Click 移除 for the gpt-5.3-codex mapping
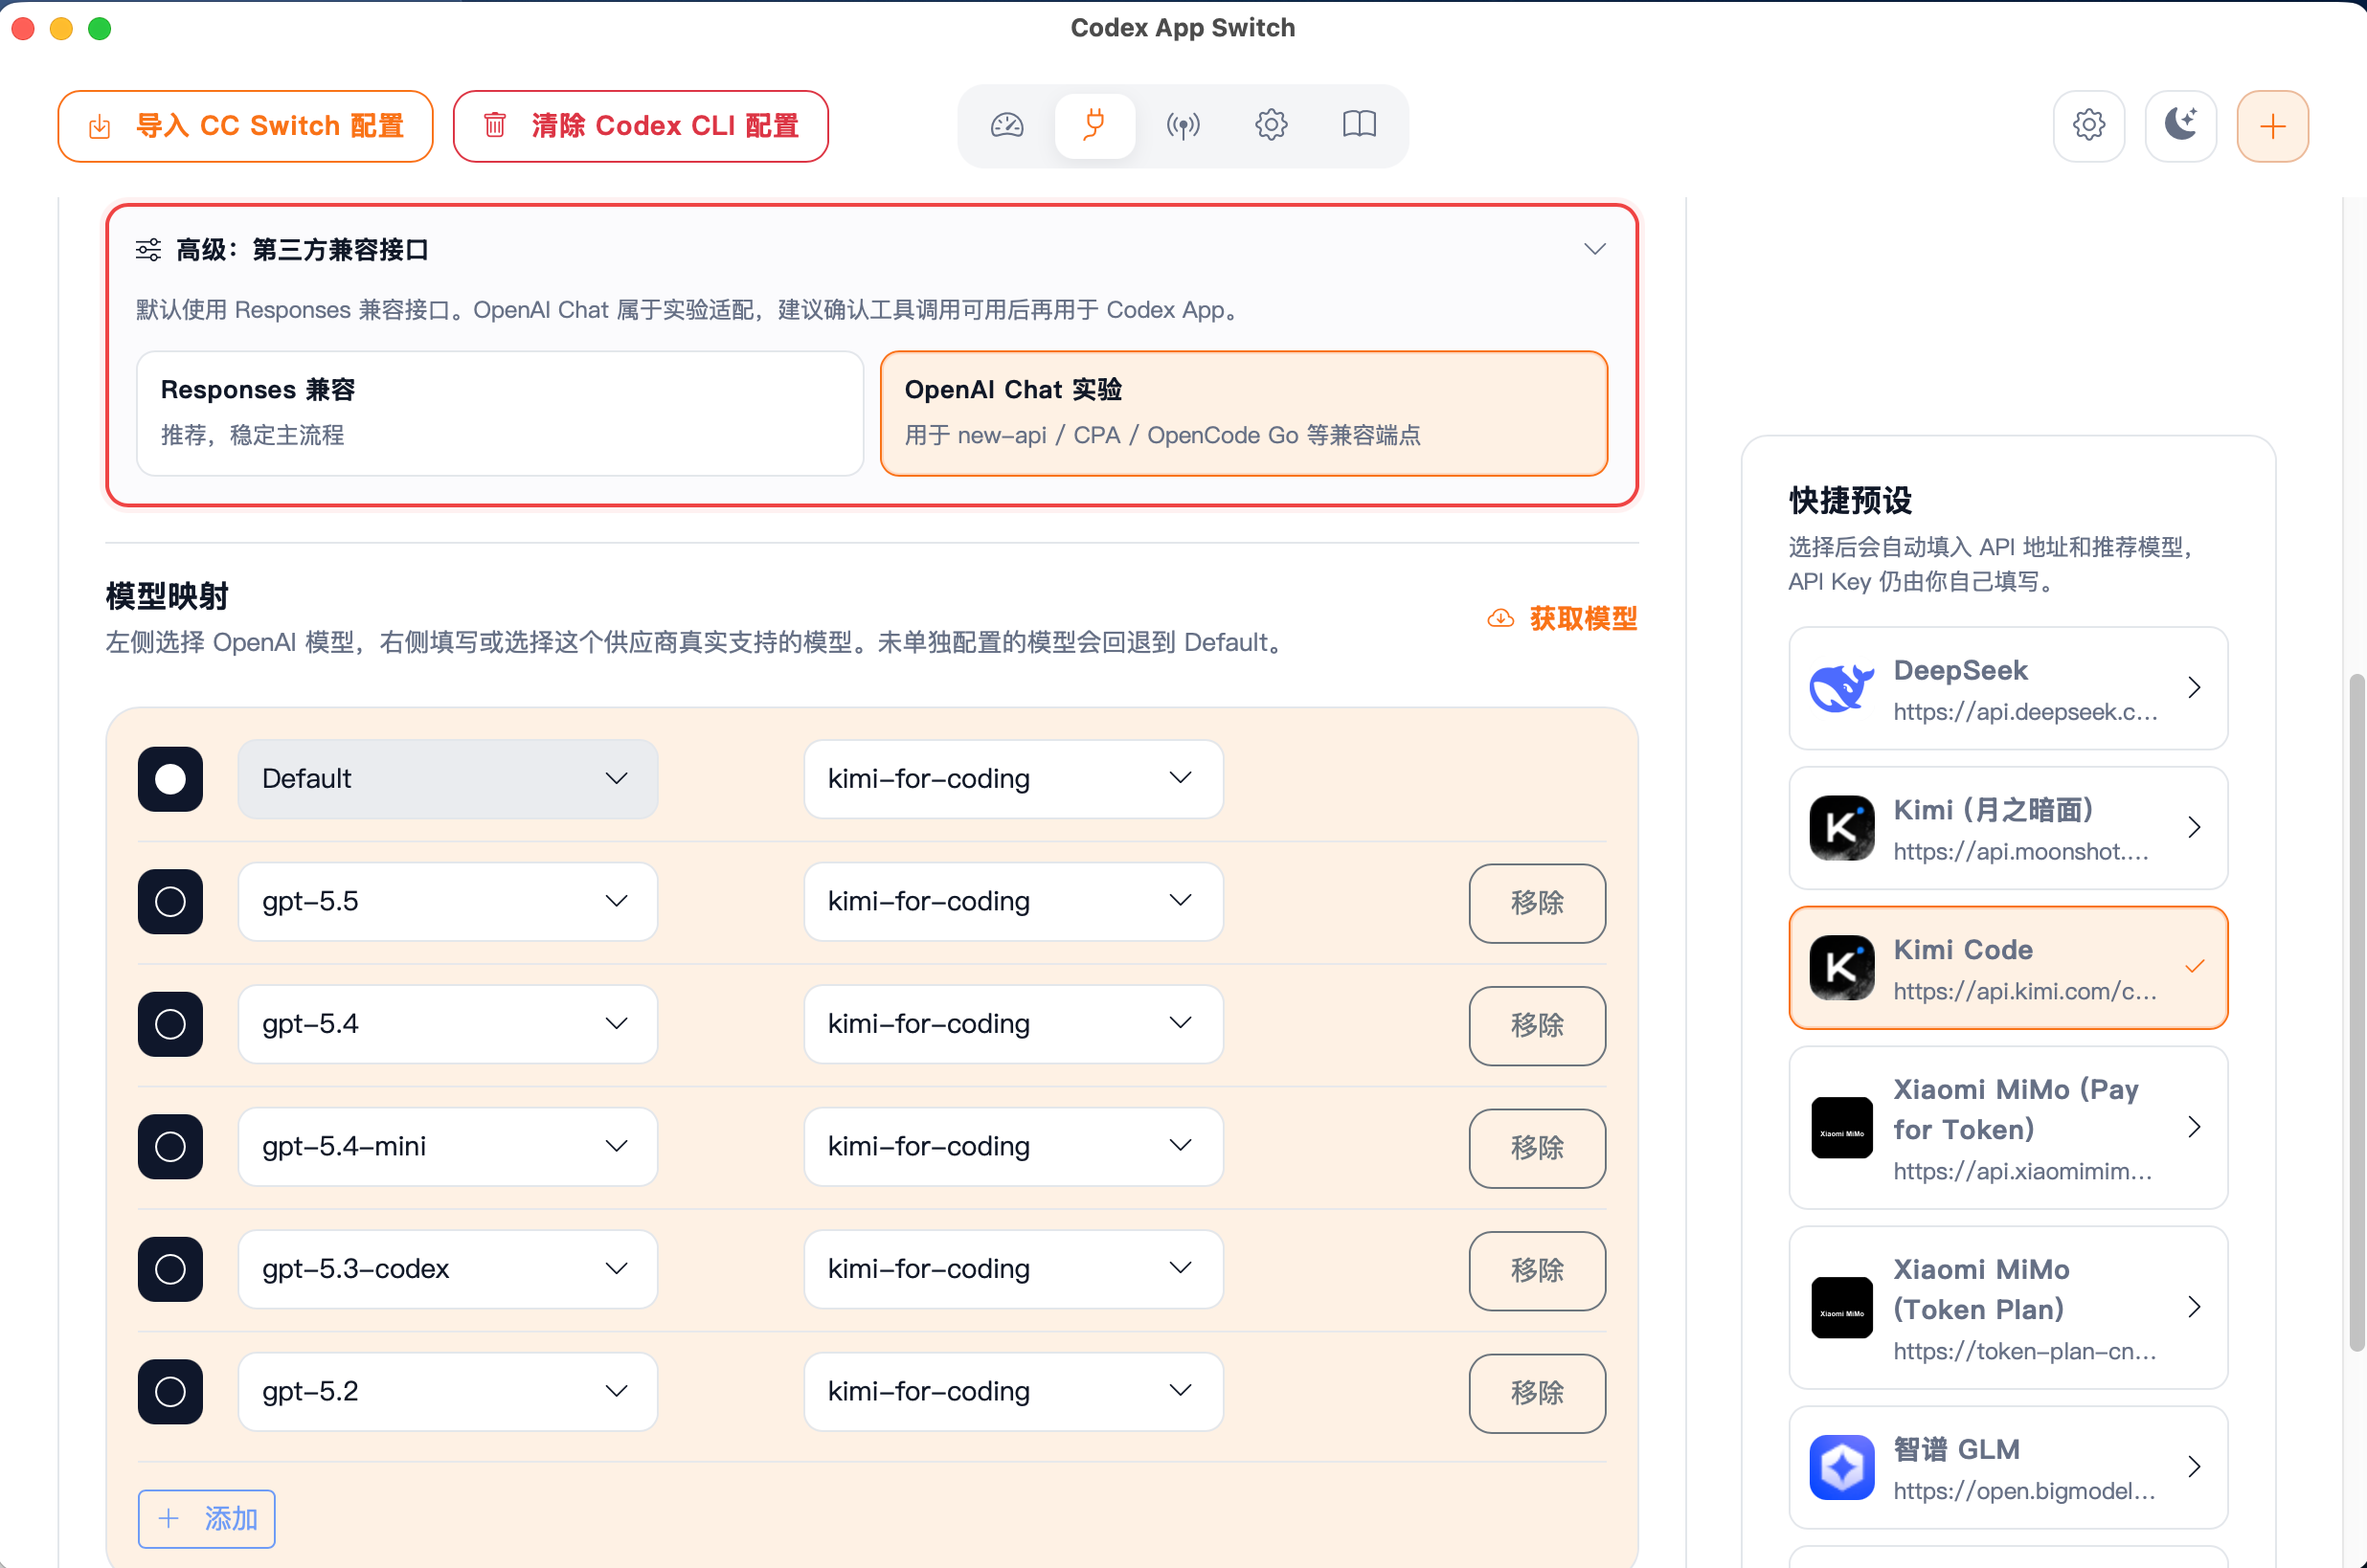This screenshot has width=2367, height=1568. [x=1538, y=1271]
